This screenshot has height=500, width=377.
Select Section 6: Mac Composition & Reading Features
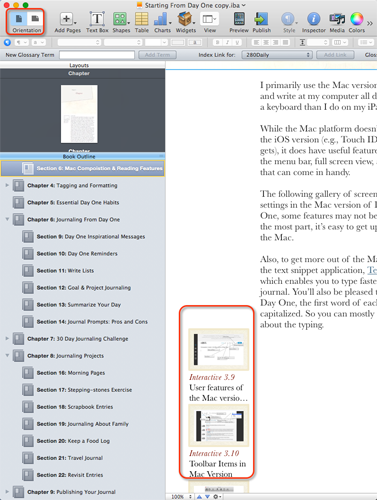(x=83, y=168)
